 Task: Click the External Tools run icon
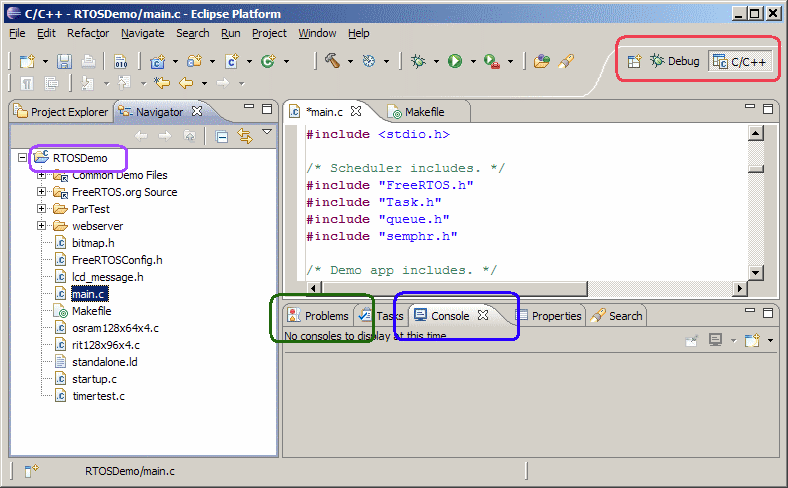click(x=491, y=61)
